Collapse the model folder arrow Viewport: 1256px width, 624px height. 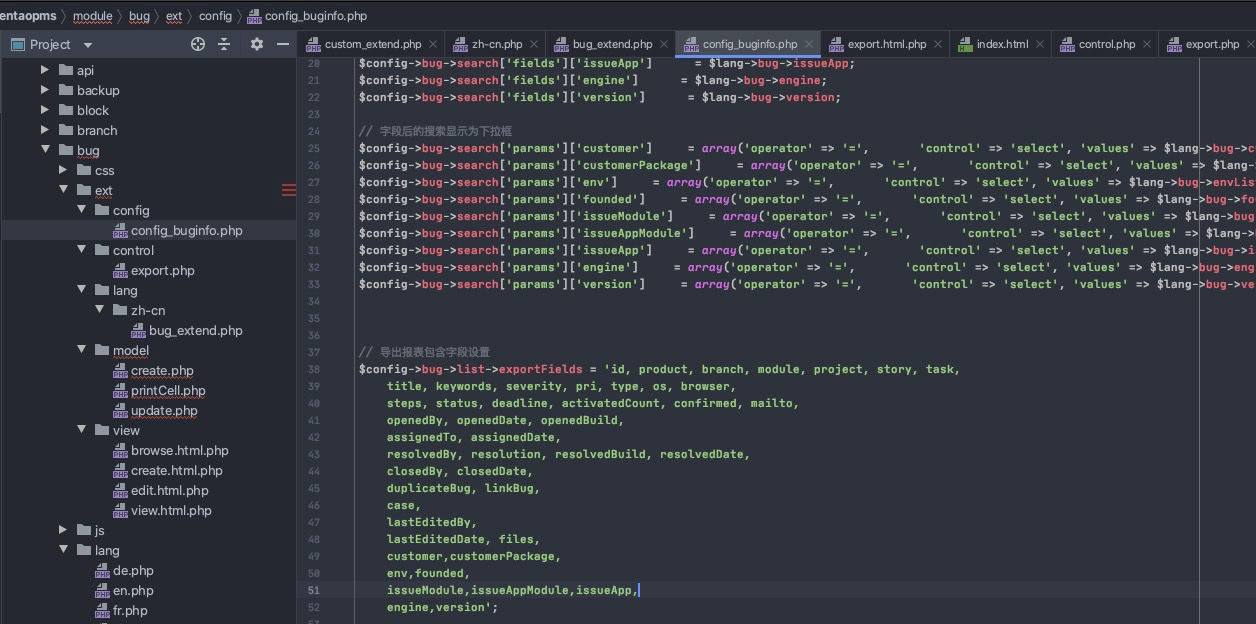pos(80,350)
